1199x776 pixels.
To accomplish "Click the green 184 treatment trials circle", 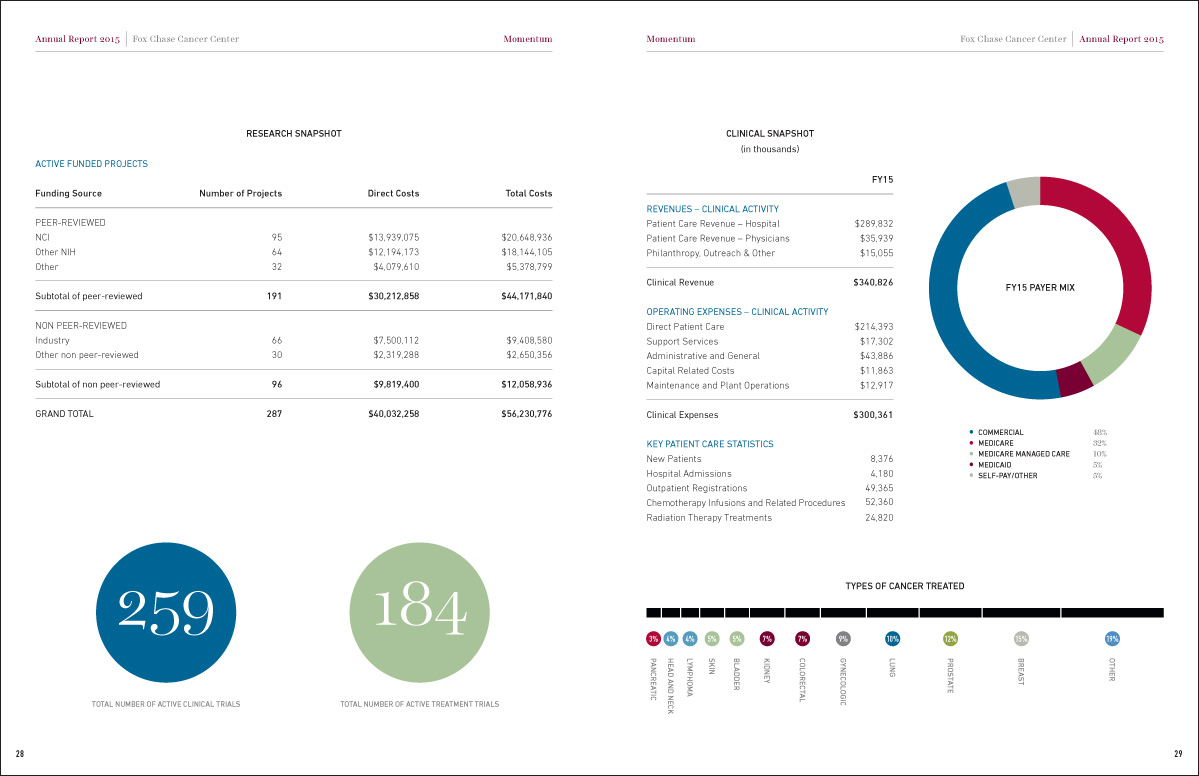I will pyautogui.click(x=419, y=611).
